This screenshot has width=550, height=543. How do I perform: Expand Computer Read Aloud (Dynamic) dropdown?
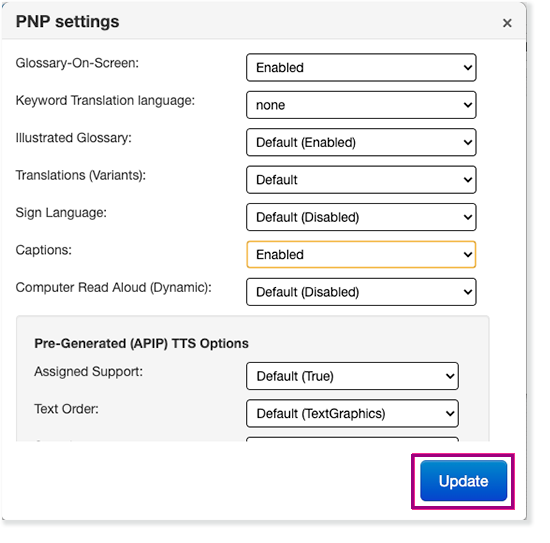(x=361, y=292)
